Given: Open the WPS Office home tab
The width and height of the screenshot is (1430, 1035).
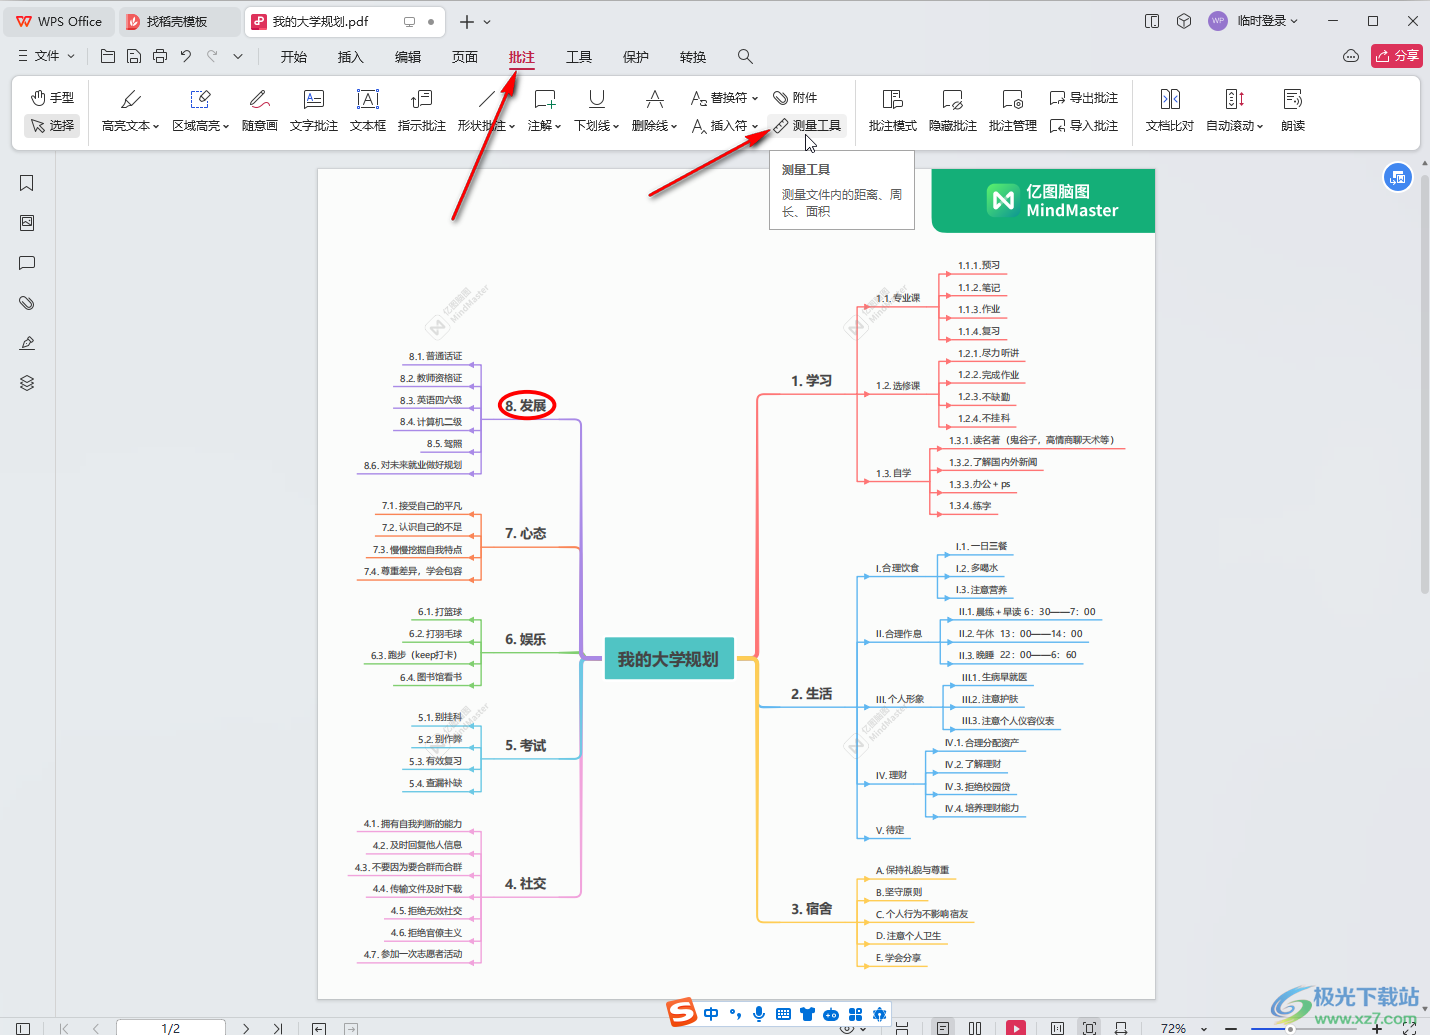Looking at the screenshot, I should (59, 21).
